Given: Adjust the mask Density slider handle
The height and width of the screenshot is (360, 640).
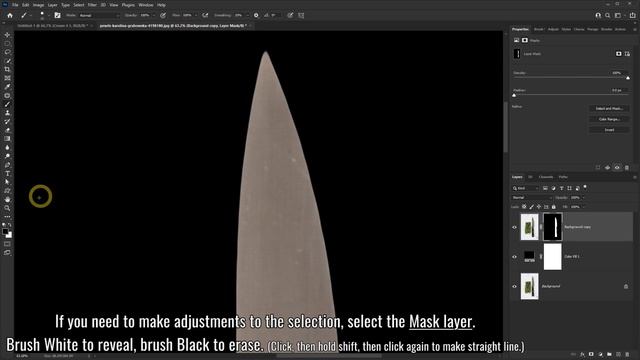Looking at the screenshot, I should [x=628, y=78].
